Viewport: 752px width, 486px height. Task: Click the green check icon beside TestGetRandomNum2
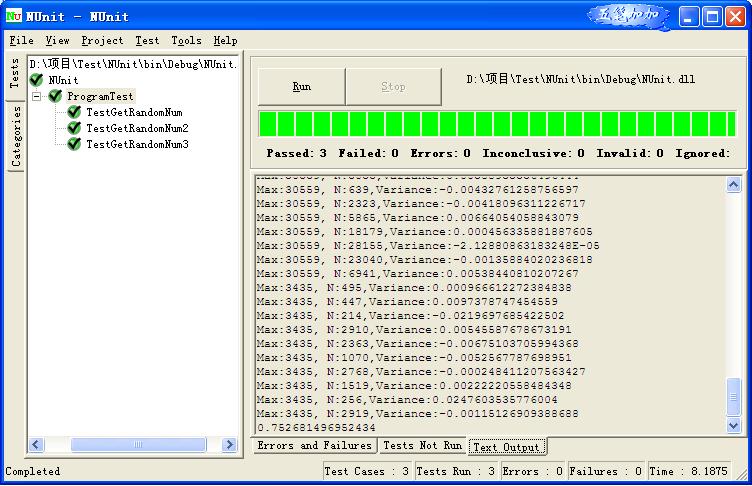[74, 128]
